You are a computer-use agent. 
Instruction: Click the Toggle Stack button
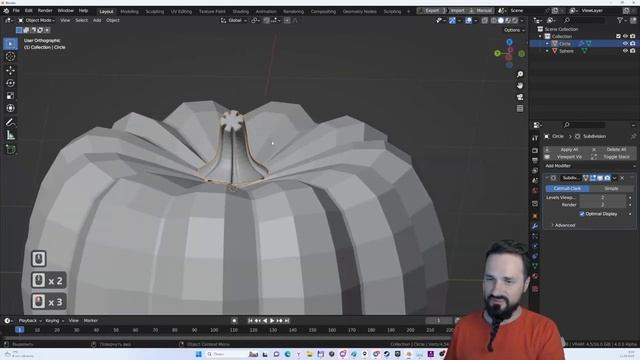613,157
